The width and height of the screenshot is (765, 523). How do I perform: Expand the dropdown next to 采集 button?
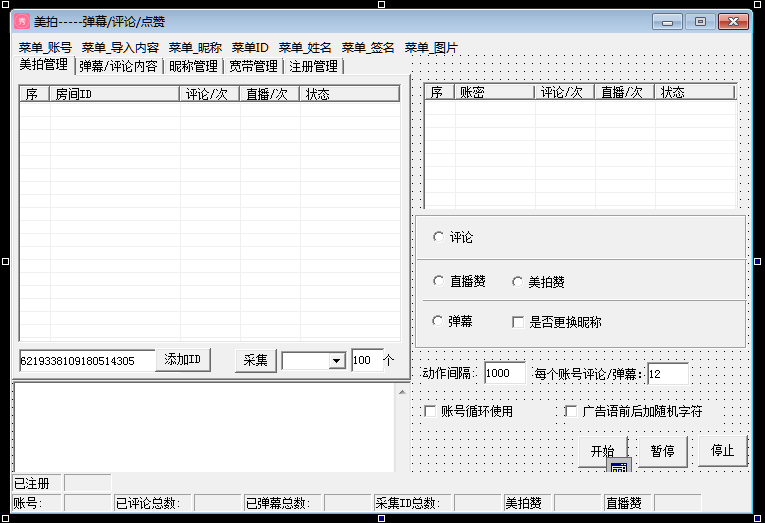coord(336,361)
